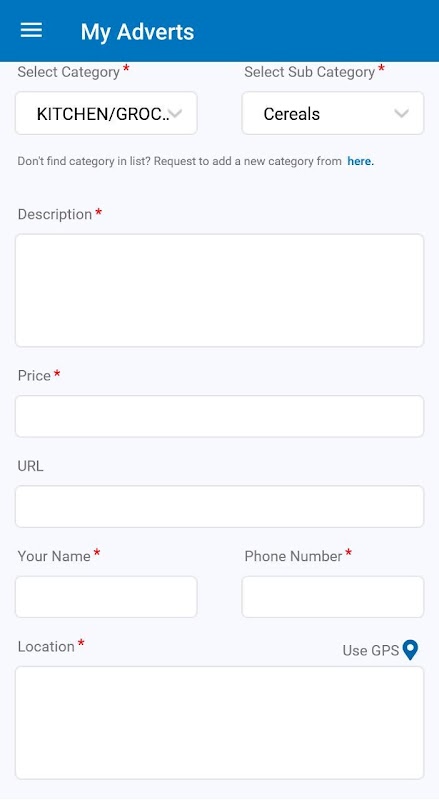This screenshot has height=800, width=439.
Task: Open the KITCHEN/GROC.. category dropdown
Action: pyautogui.click(x=106, y=113)
